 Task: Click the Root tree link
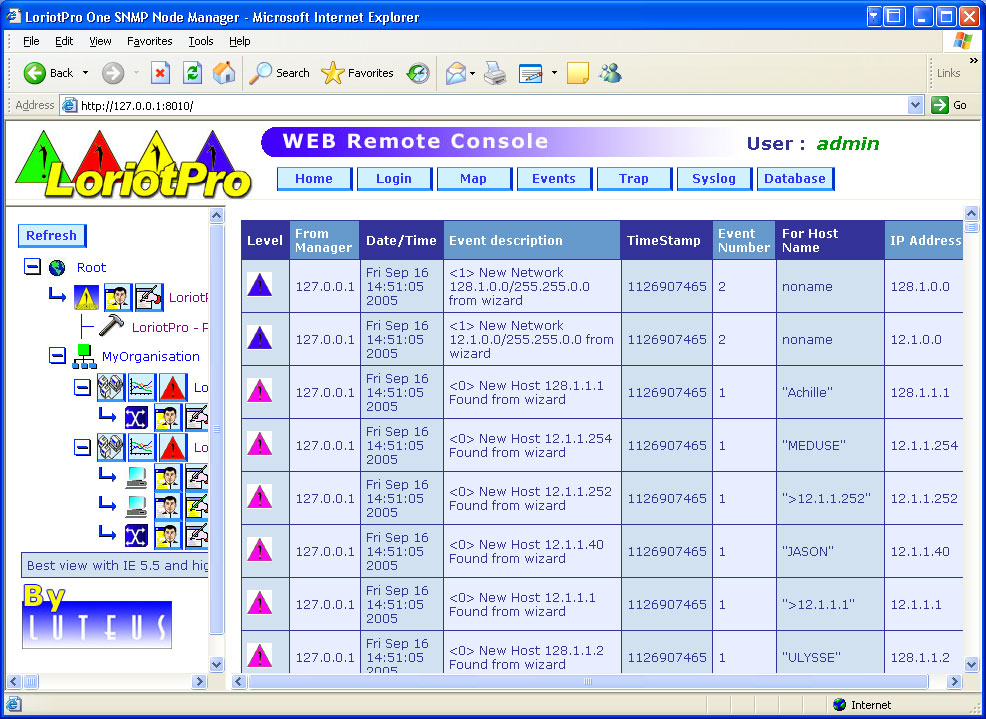[x=91, y=267]
